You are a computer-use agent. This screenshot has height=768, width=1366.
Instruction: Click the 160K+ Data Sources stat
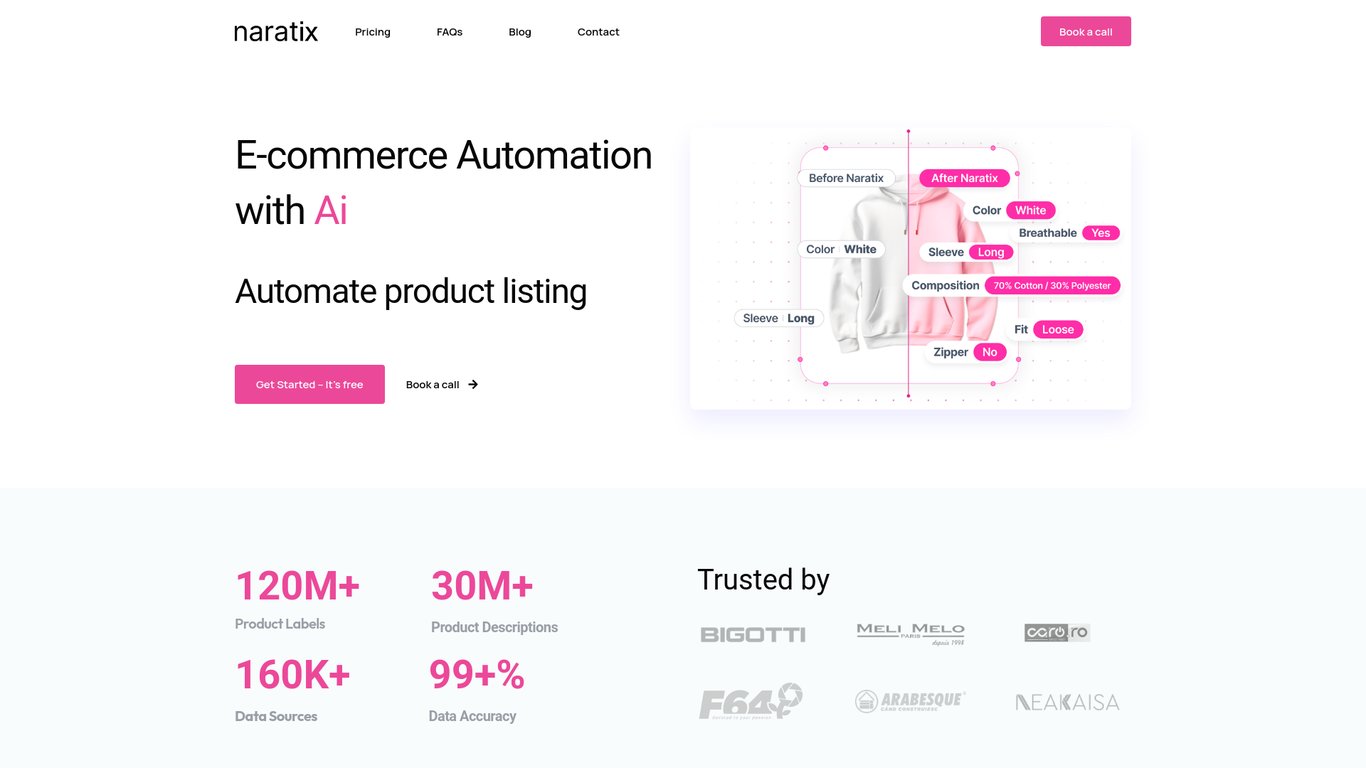[293, 689]
